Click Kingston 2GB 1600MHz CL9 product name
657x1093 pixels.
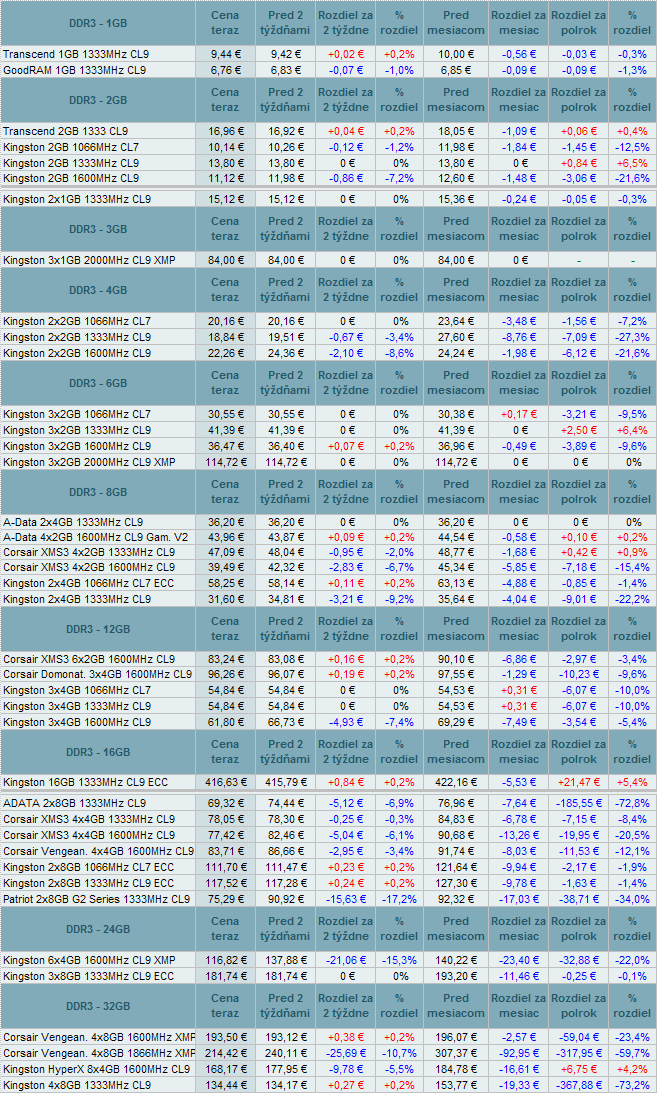point(70,178)
